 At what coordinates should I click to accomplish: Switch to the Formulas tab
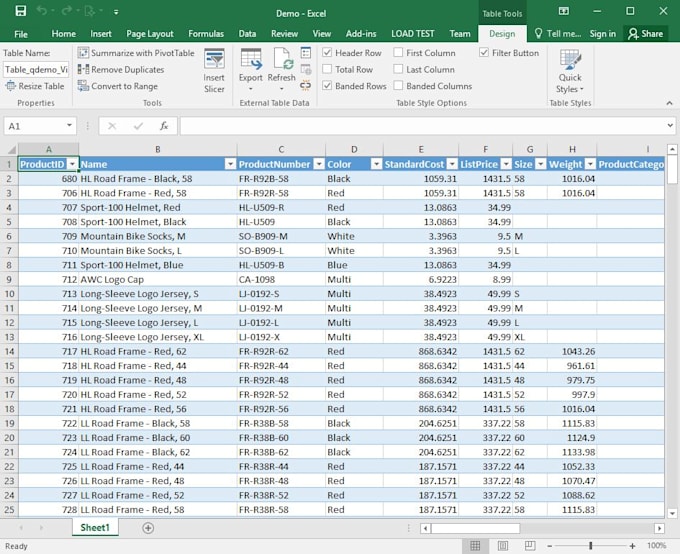[x=206, y=34]
